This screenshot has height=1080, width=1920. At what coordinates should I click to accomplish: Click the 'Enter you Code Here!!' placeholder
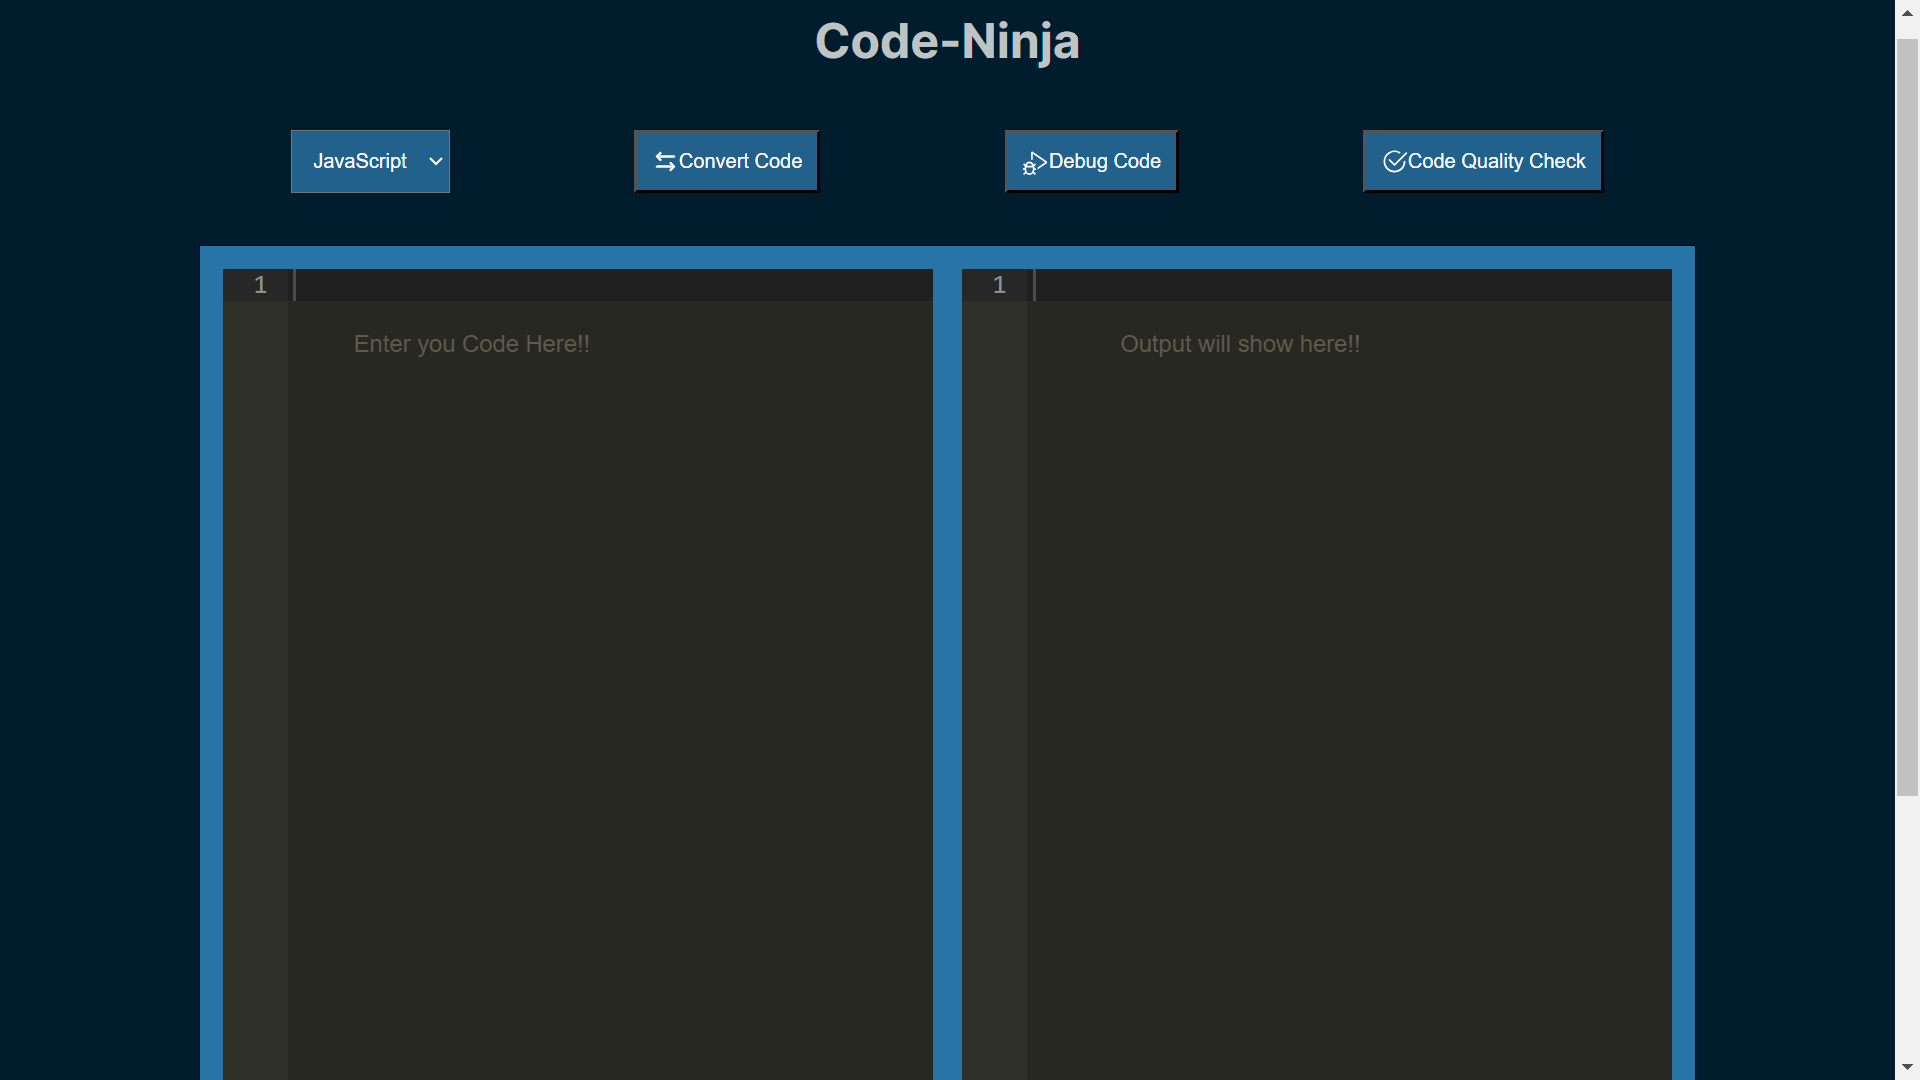click(471, 344)
